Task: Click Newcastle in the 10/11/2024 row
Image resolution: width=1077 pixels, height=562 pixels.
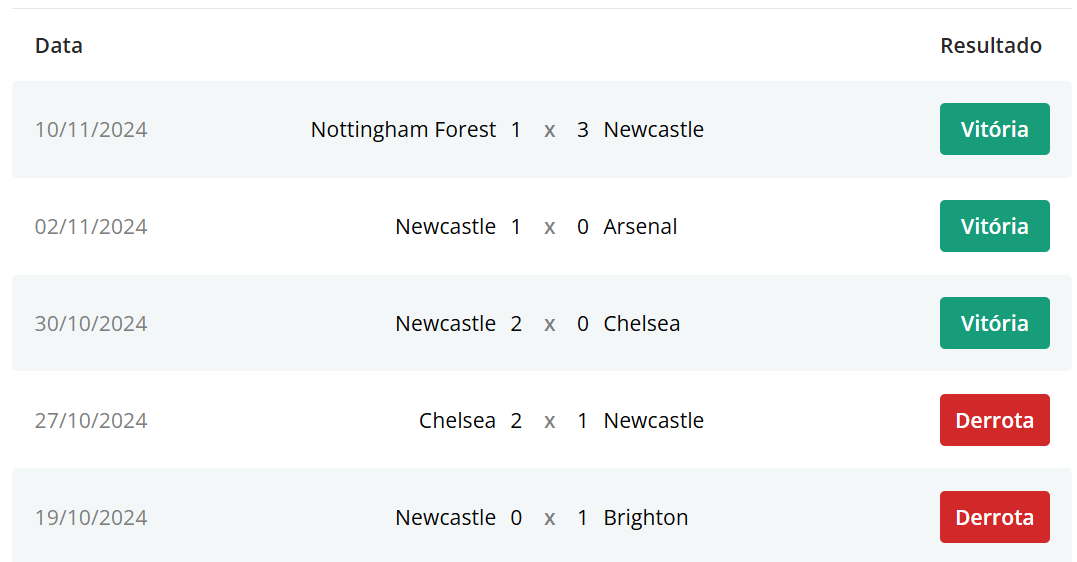Action: pos(653,130)
